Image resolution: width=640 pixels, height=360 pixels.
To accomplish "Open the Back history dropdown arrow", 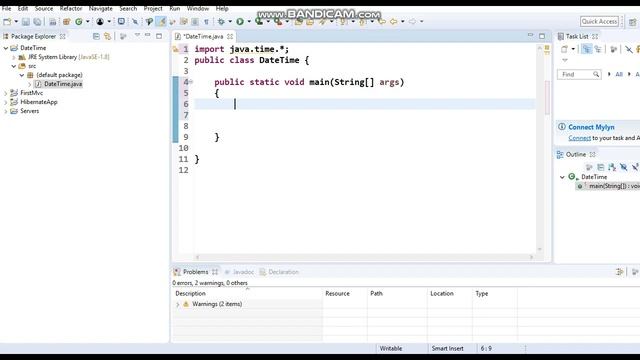I will coord(402,22).
